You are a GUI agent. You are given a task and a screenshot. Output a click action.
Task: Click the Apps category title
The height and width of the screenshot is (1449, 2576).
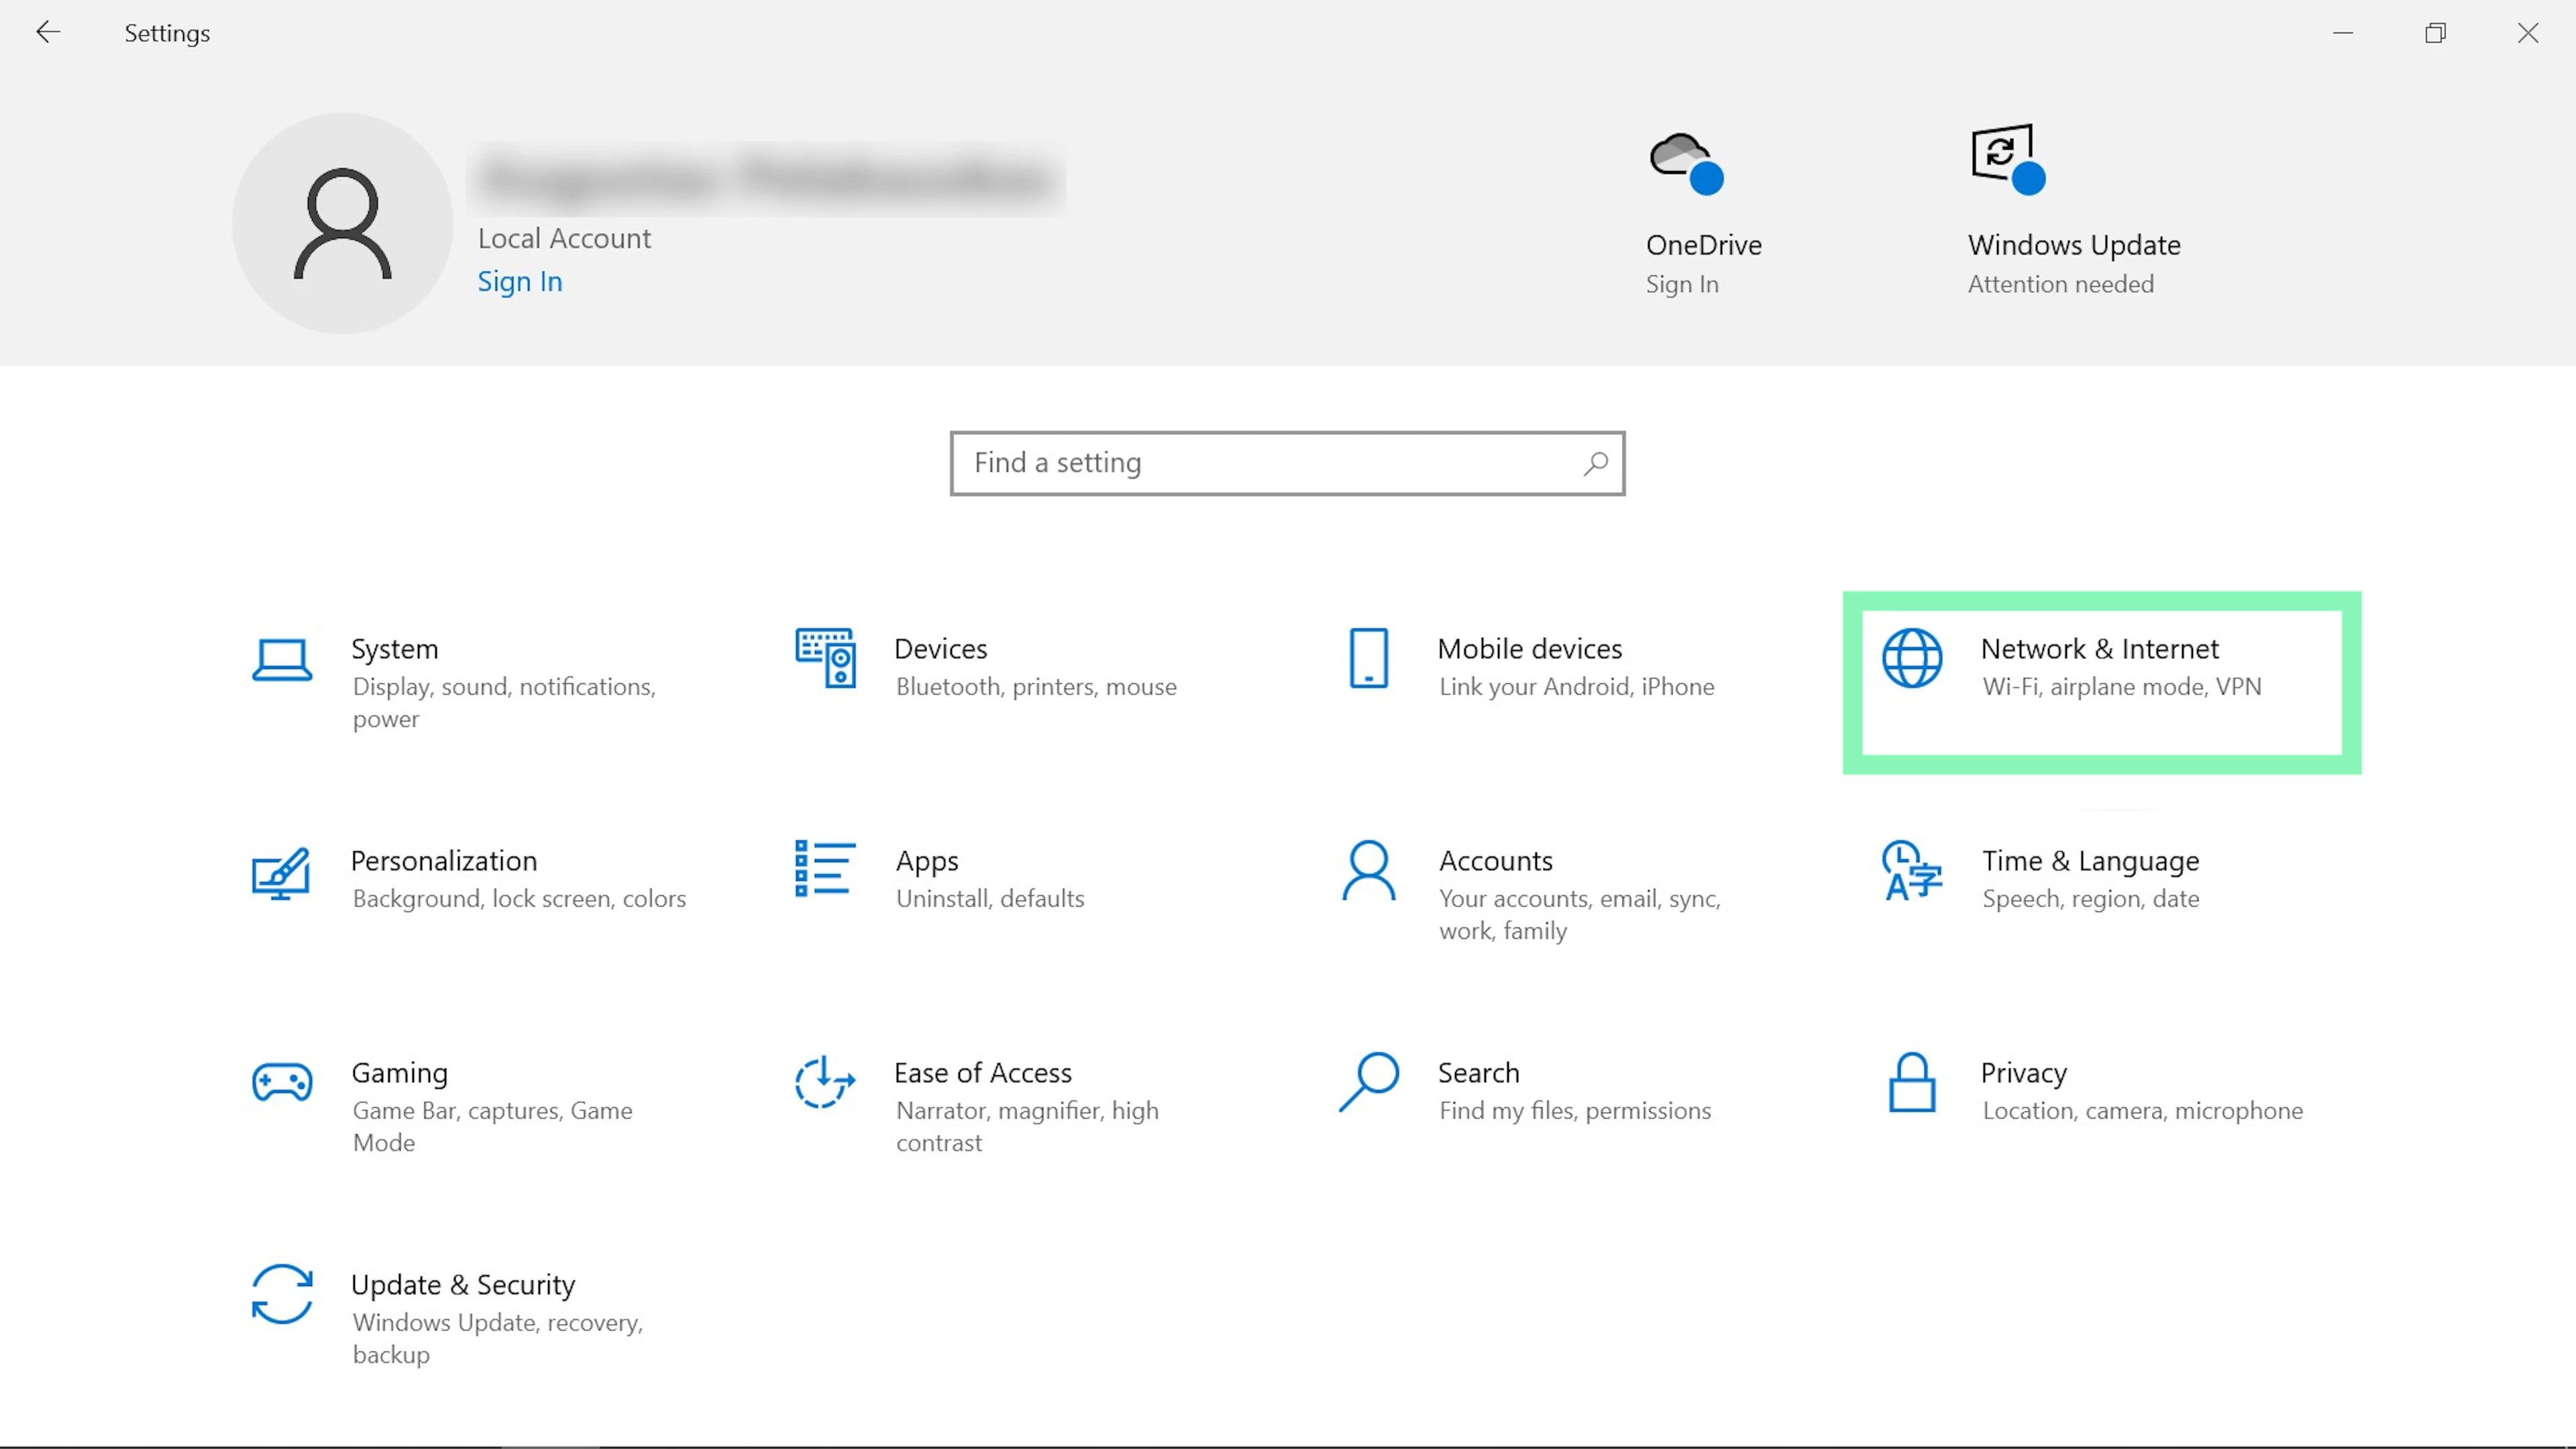927,861
